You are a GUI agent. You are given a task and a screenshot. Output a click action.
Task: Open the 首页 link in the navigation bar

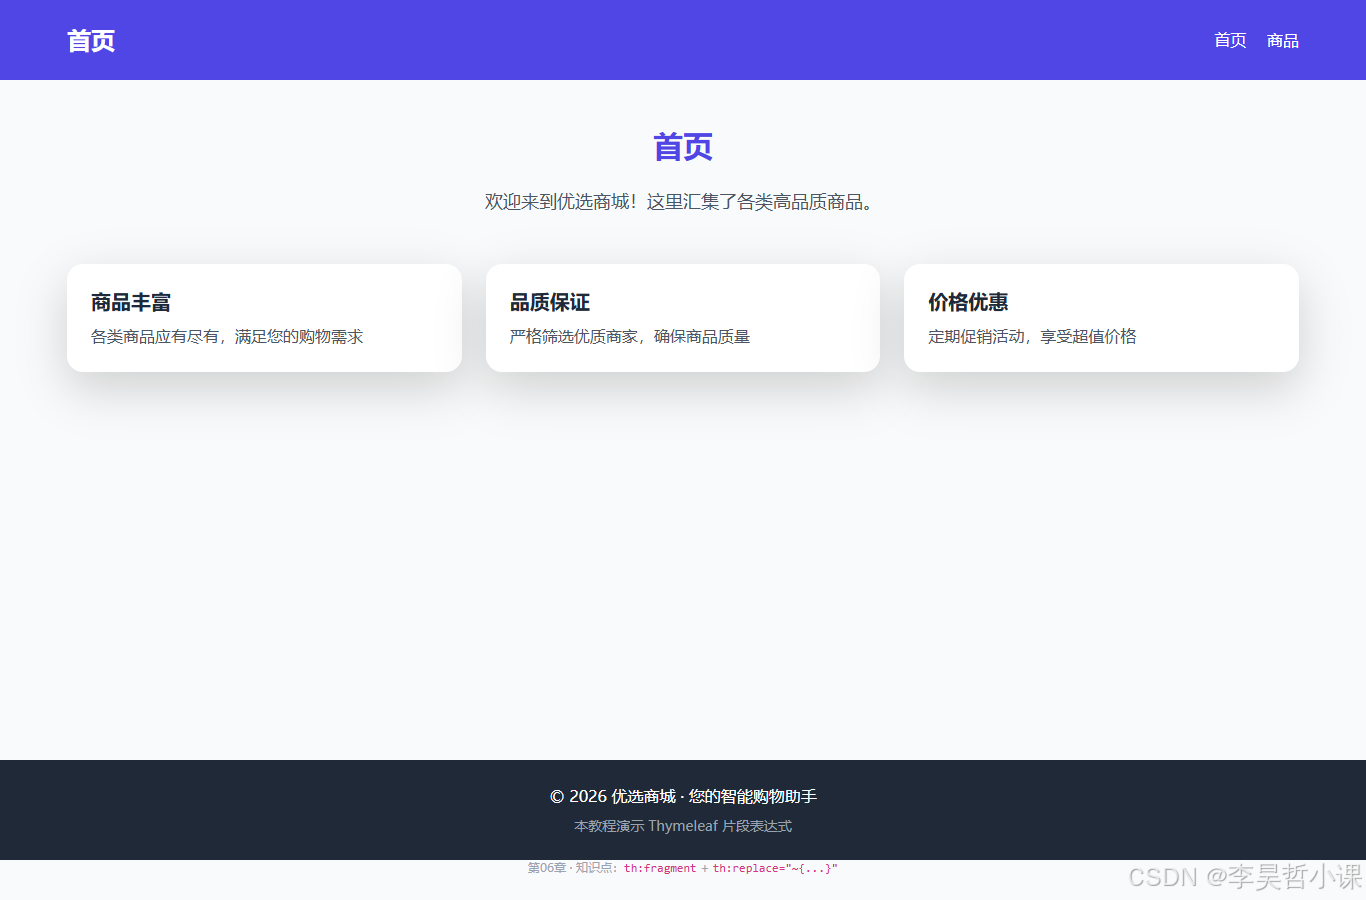[1230, 40]
